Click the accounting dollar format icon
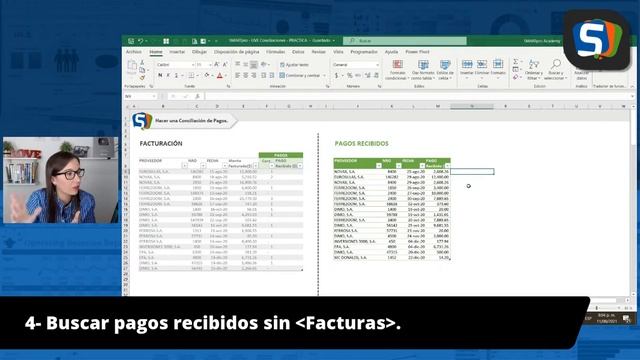This screenshot has width=640, height=360. (x=336, y=76)
